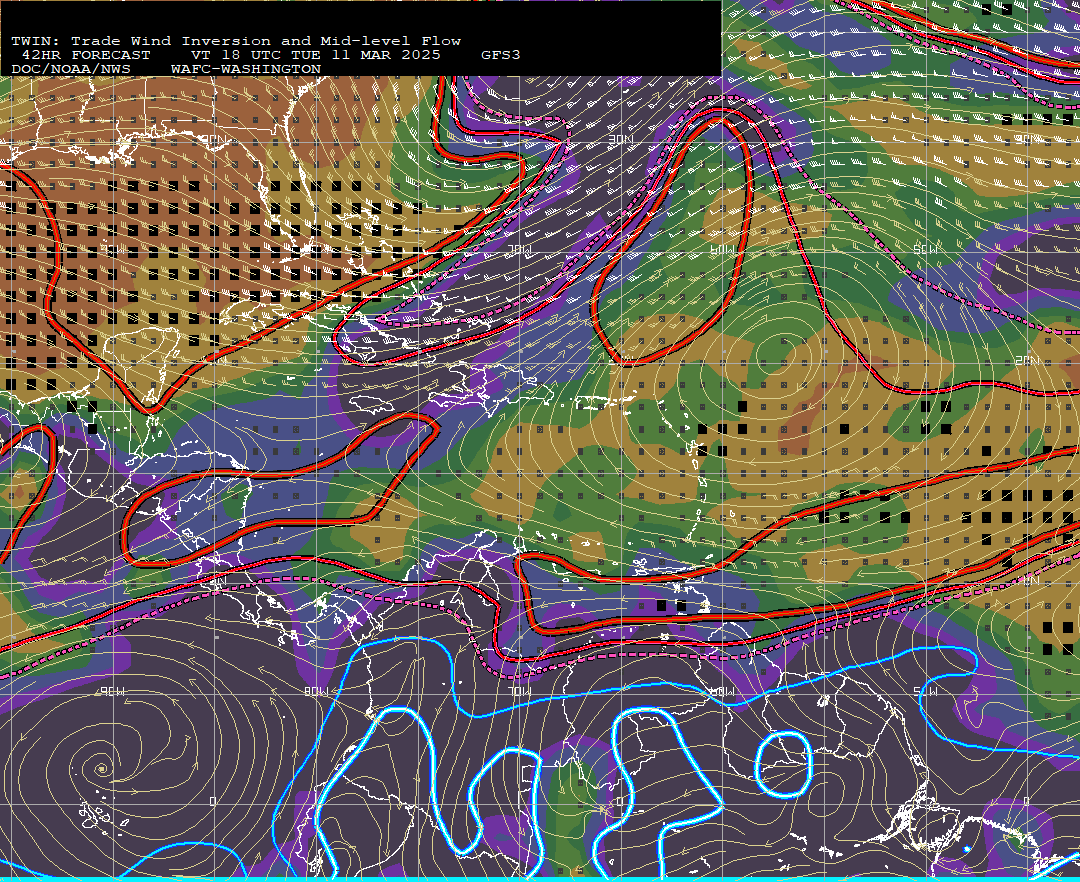The width and height of the screenshot is (1080, 882).
Task: Click the '10N' label near Central America
Action: (216, 582)
